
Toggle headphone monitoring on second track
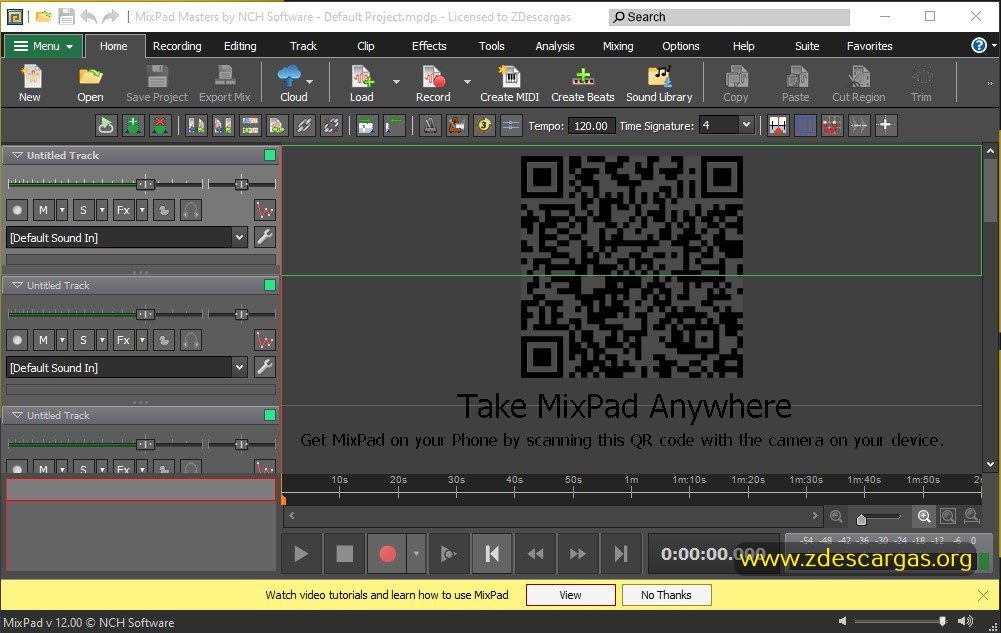click(191, 340)
